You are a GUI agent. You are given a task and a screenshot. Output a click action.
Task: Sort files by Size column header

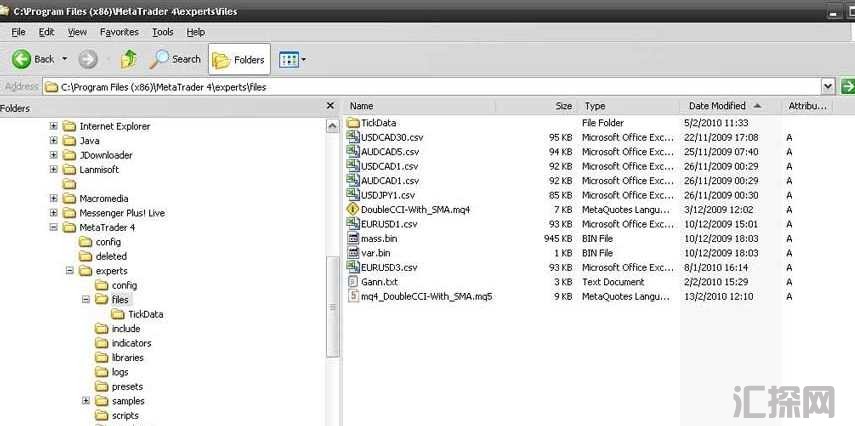click(564, 106)
